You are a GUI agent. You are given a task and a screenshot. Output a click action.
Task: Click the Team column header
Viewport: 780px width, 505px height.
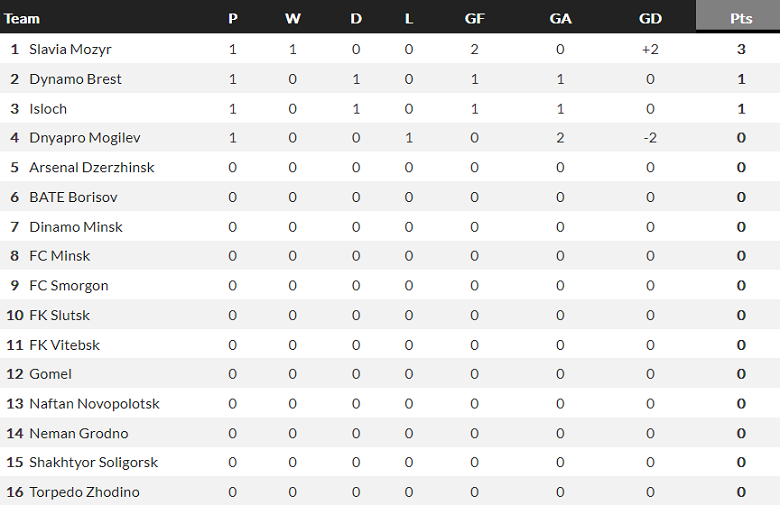point(22,18)
